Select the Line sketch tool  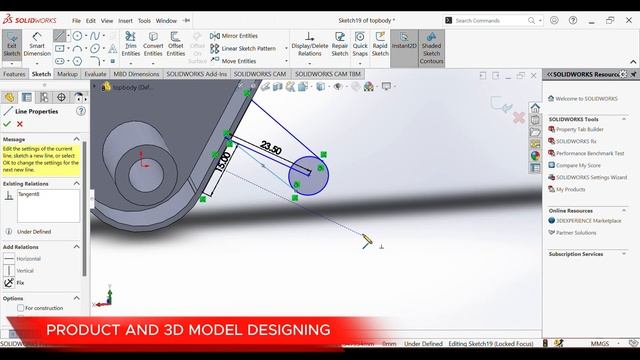tap(59, 36)
